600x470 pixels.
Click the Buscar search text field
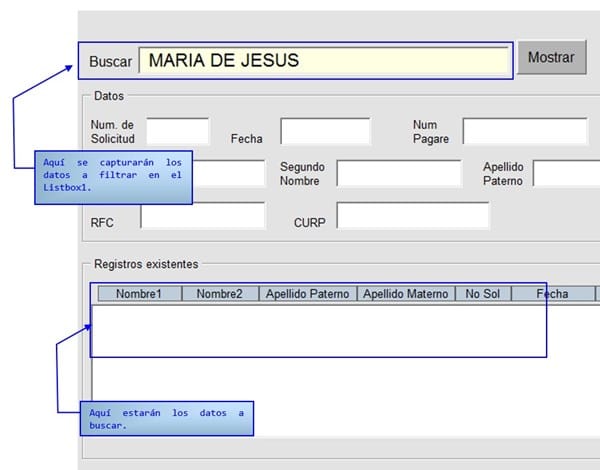[x=323, y=61]
